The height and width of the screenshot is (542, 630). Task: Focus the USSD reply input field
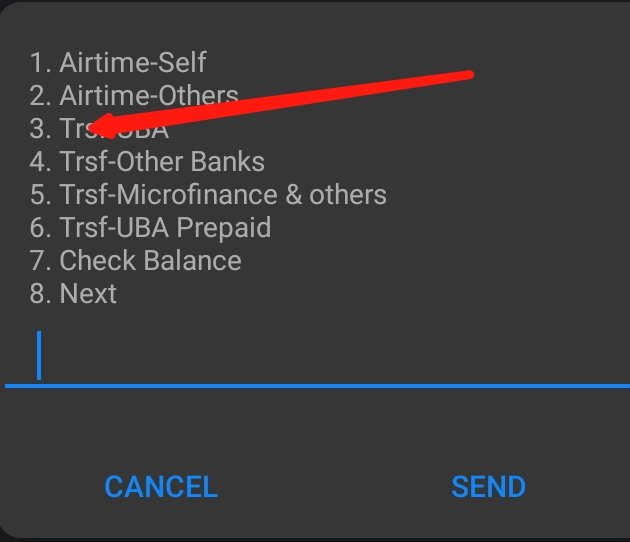tap(317, 356)
